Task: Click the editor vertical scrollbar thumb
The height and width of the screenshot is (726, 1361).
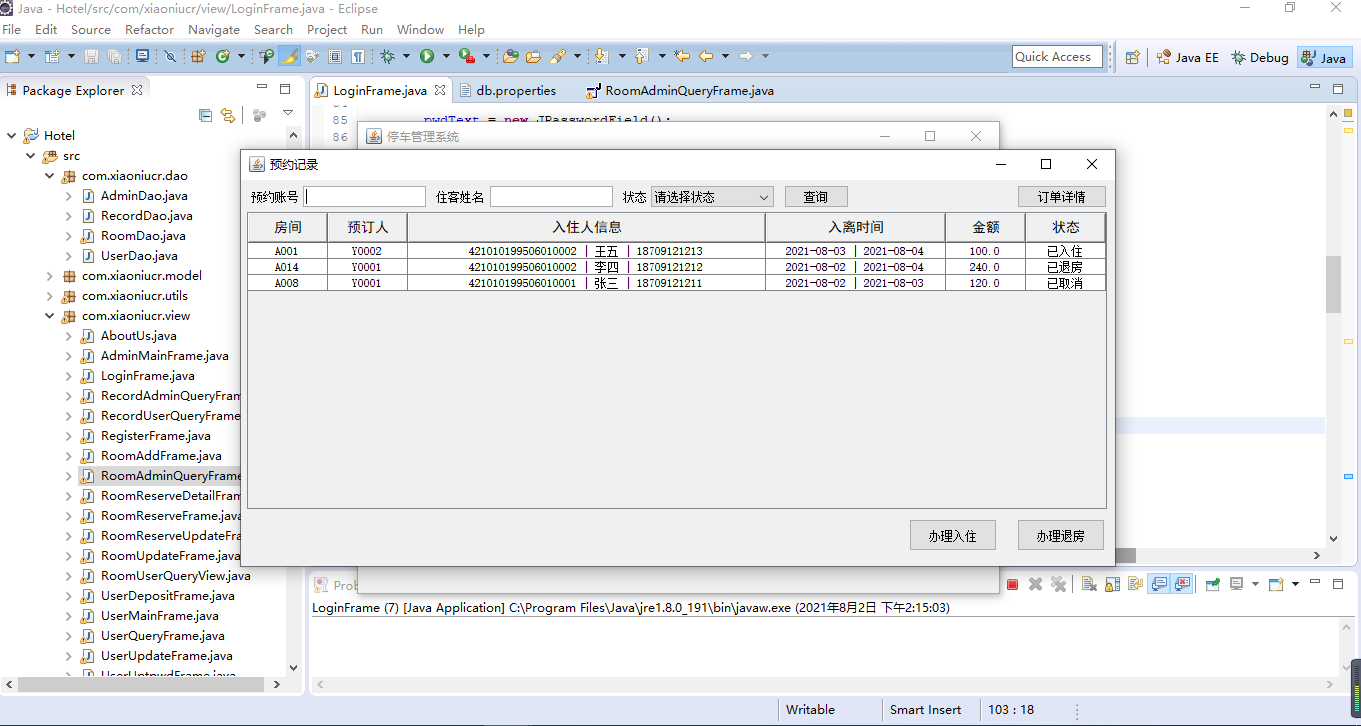Action: pyautogui.click(x=1333, y=284)
